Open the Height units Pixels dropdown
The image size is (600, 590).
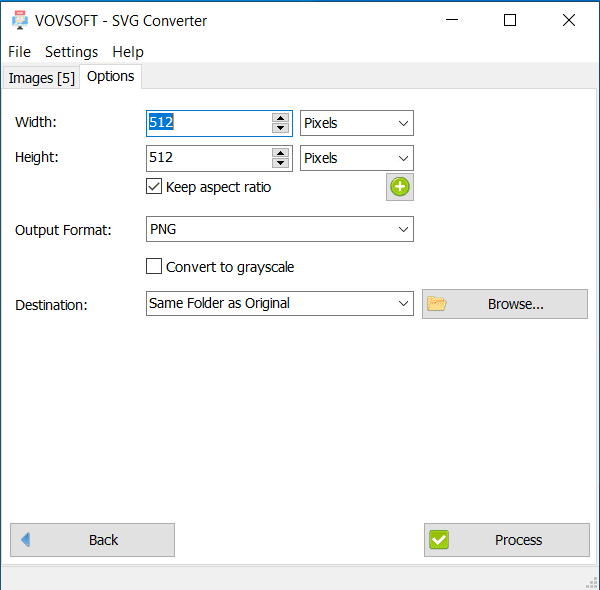[x=357, y=158]
